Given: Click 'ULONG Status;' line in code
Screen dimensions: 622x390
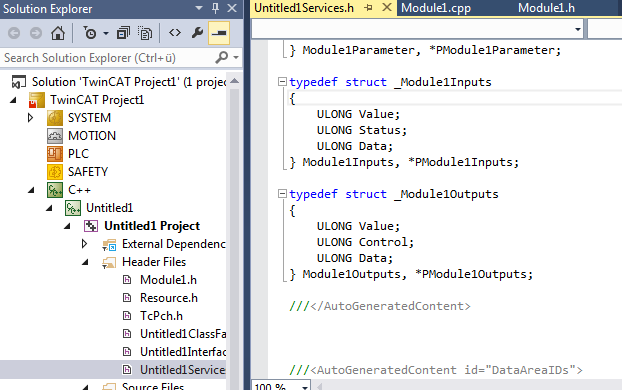Looking at the screenshot, I should [x=361, y=130].
